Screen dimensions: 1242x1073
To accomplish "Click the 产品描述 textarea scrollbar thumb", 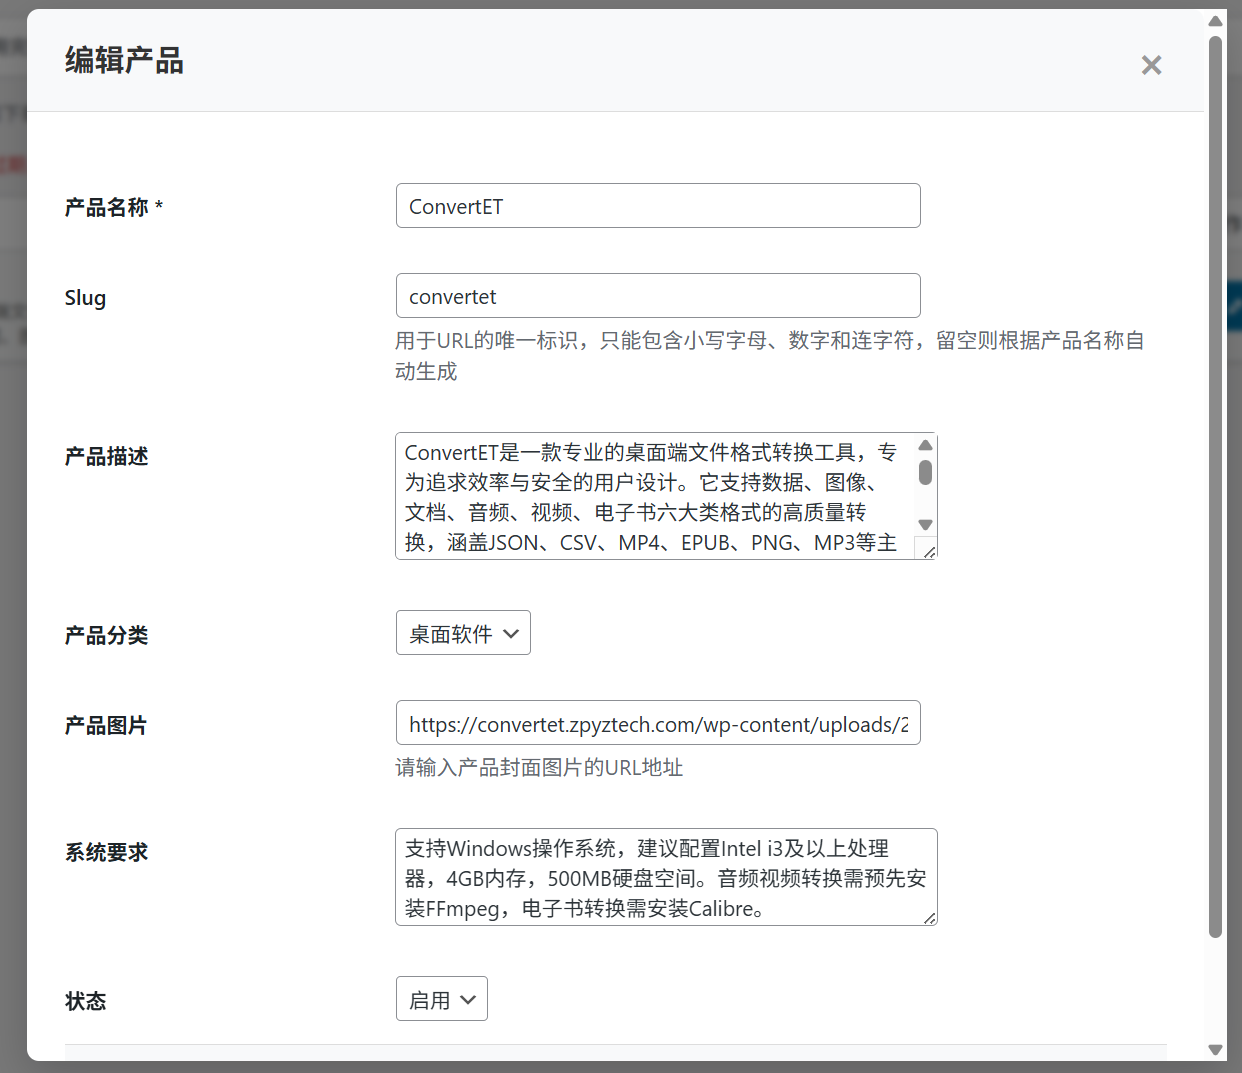I will (x=925, y=472).
